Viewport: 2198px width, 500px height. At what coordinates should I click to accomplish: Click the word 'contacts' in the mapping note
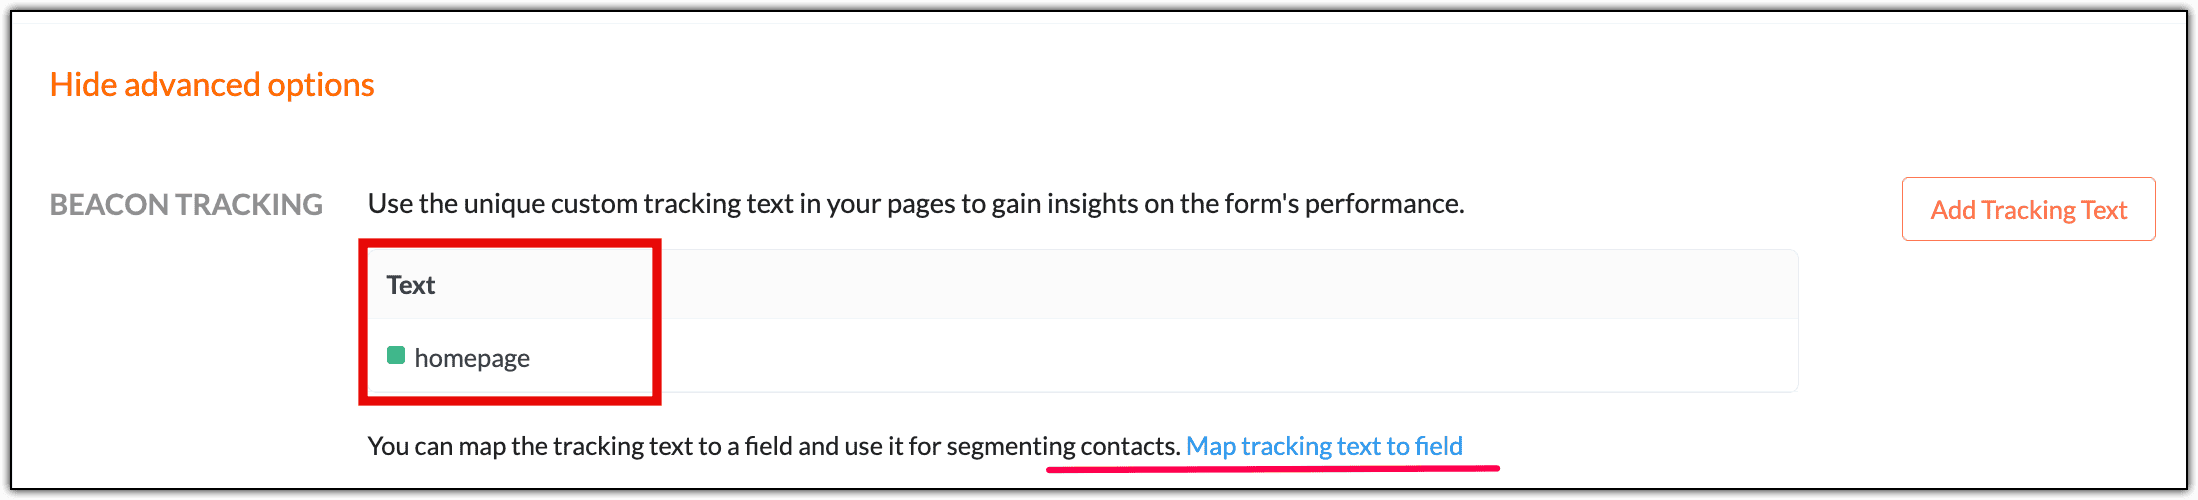pyautogui.click(x=1129, y=446)
